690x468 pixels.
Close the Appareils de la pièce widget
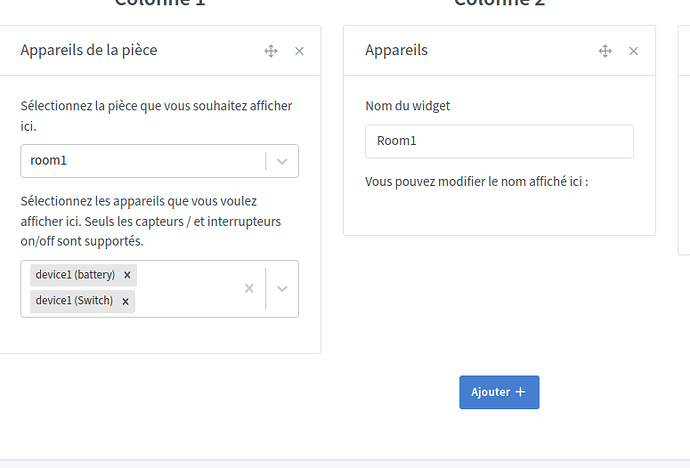[299, 51]
